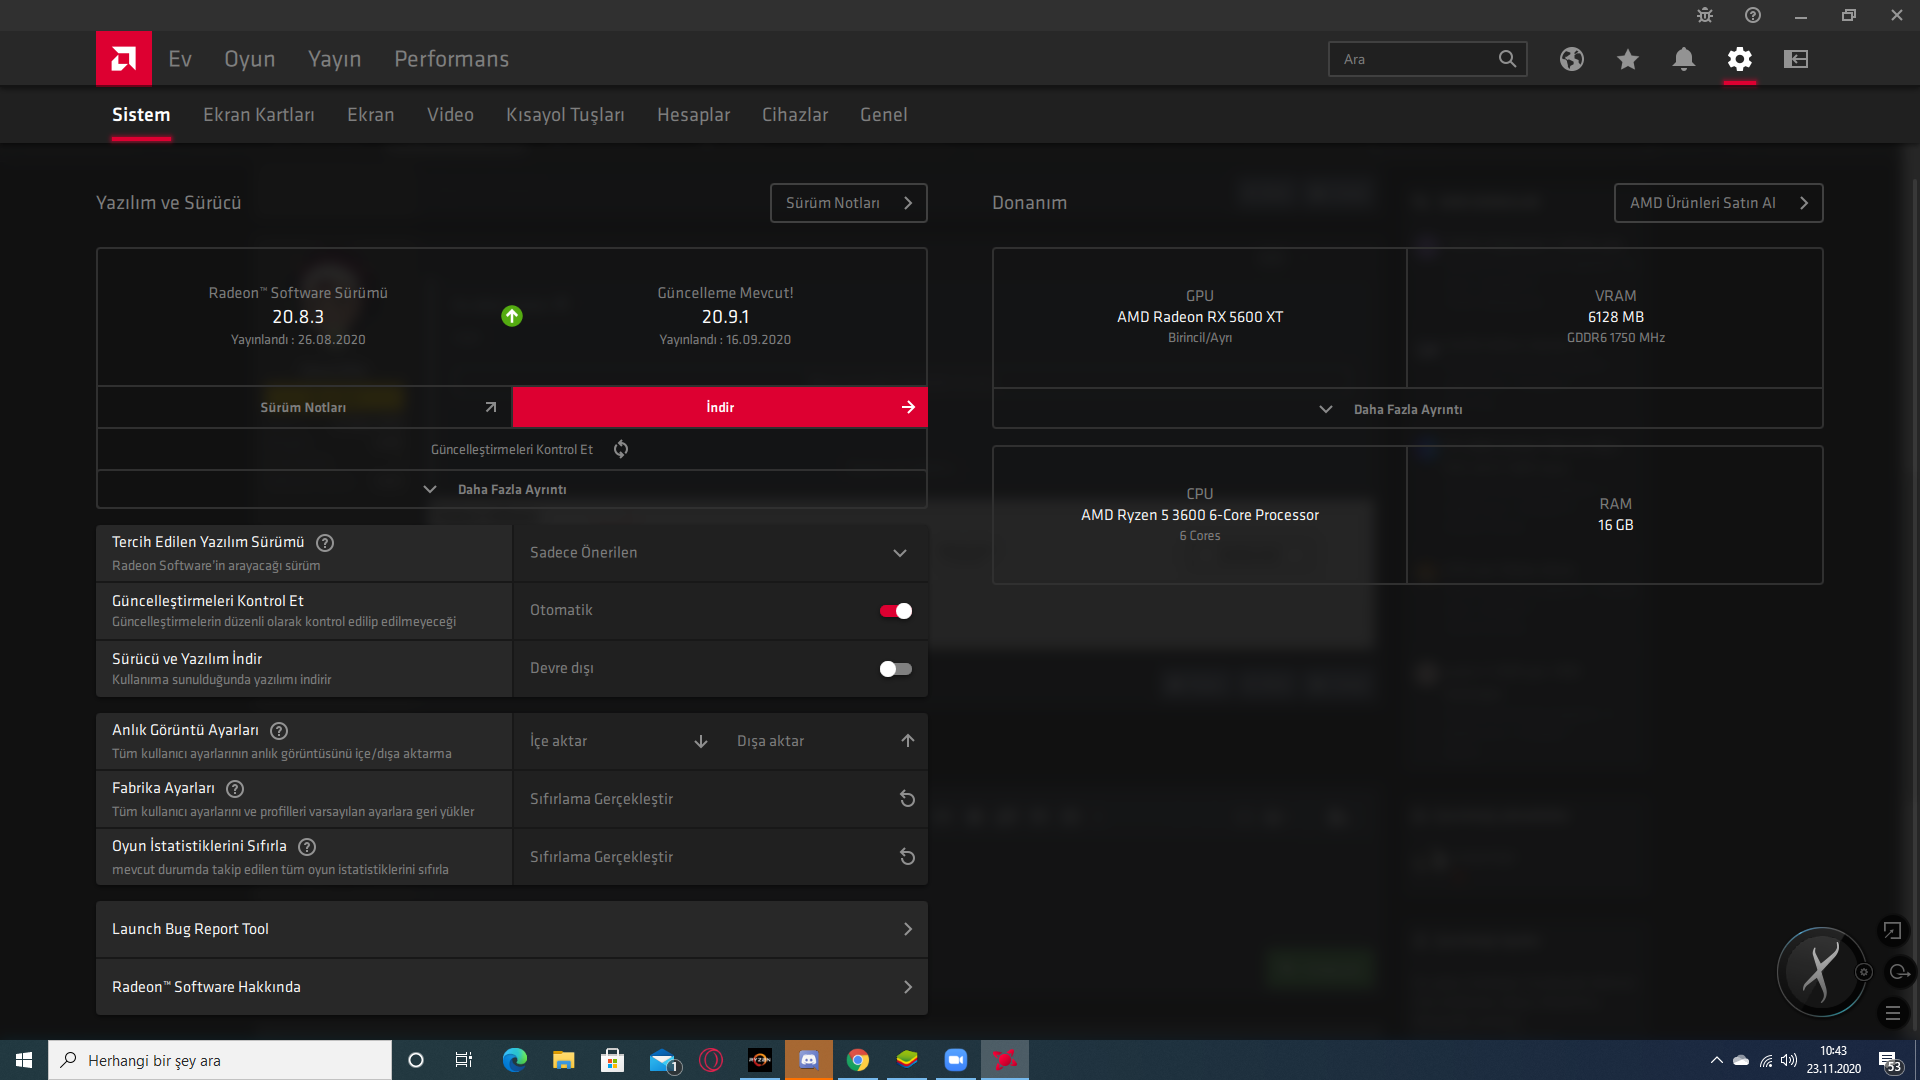Open the Ekran Kartları sub-tab
The height and width of the screenshot is (1080, 1920).
259,115
